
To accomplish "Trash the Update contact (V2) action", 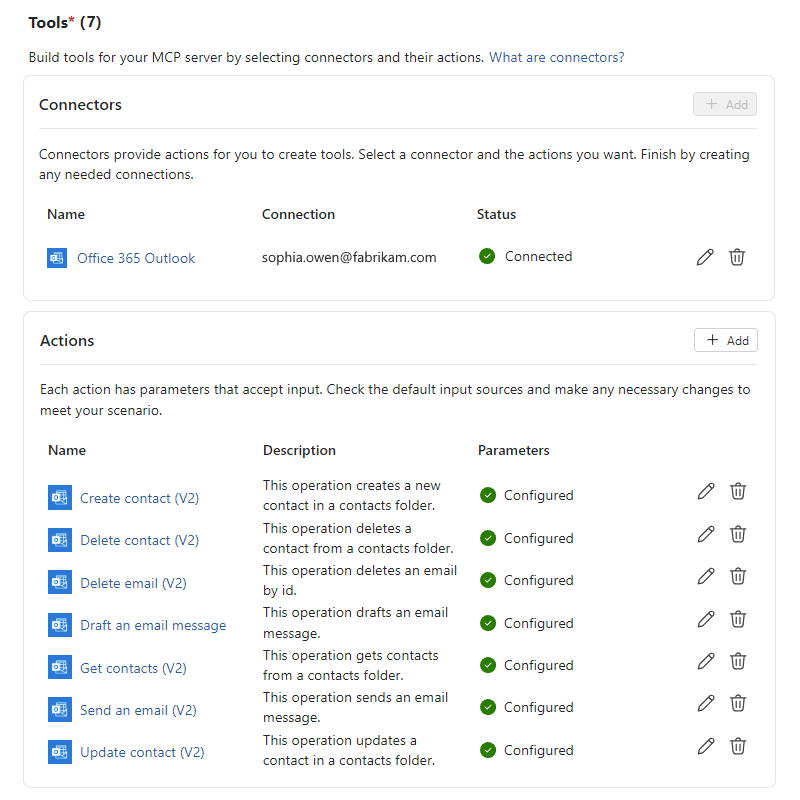I will [738, 746].
